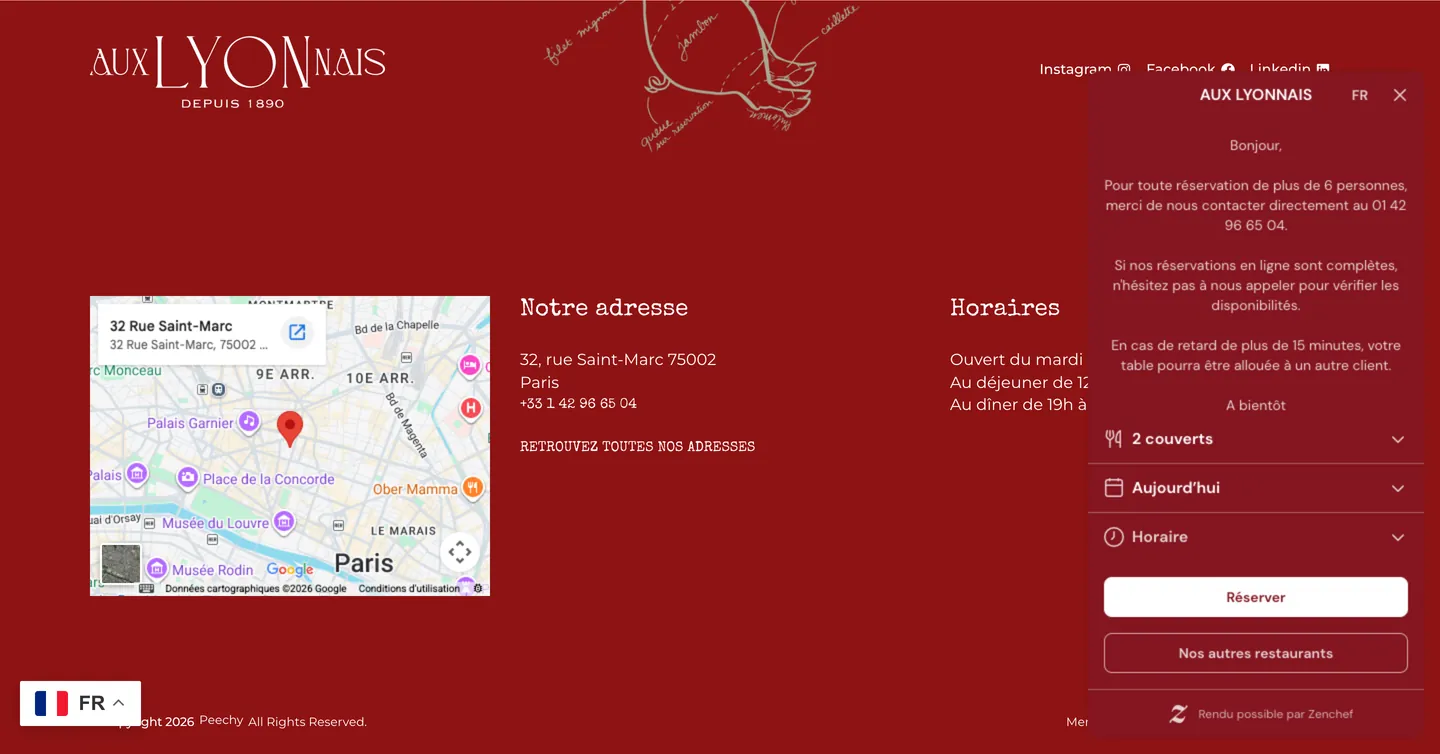Click the Palais Garnier marker on the map

coord(249,422)
